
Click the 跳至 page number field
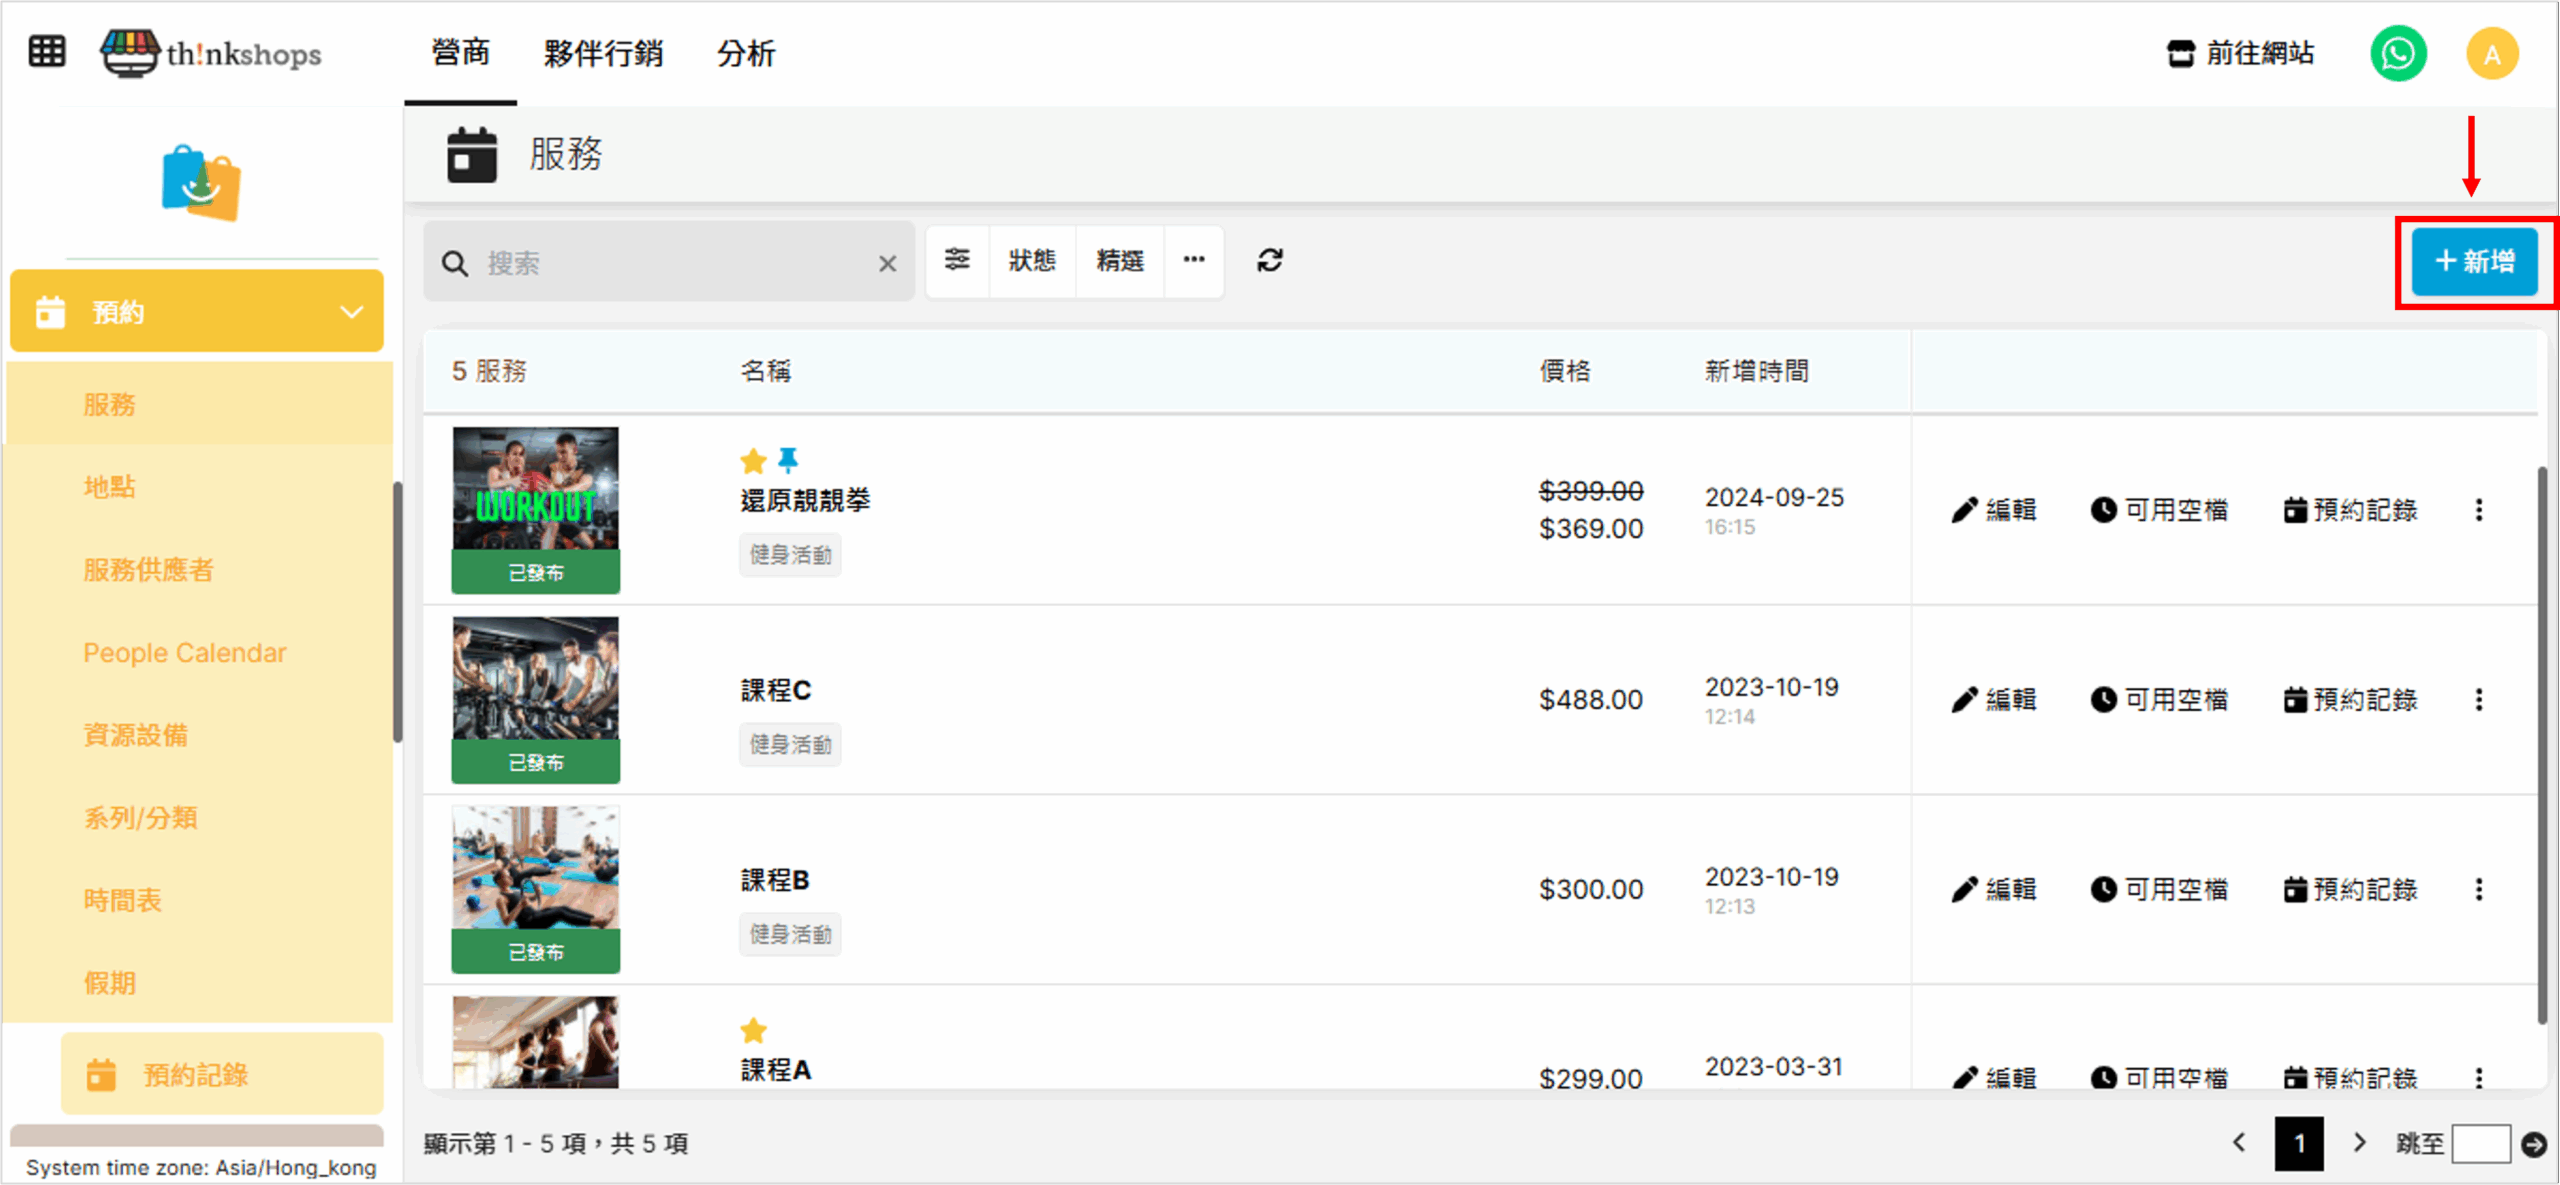[2479, 1143]
